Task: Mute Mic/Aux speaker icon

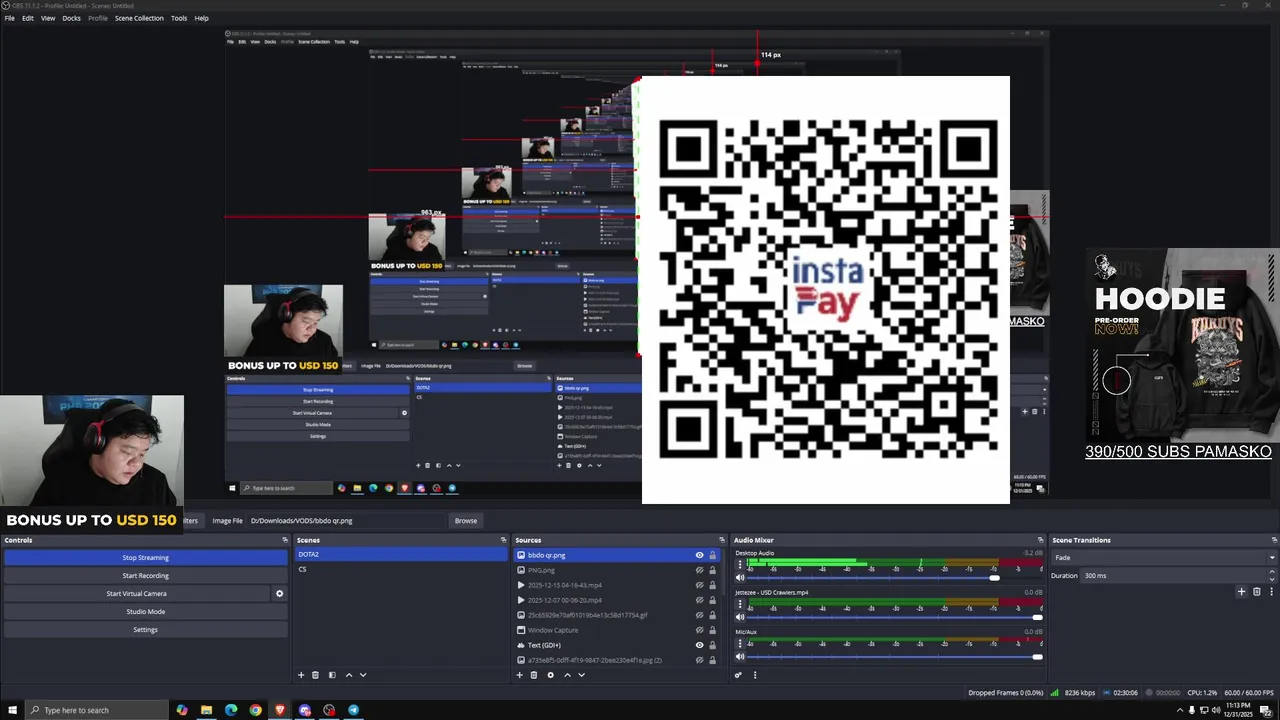Action: point(740,656)
